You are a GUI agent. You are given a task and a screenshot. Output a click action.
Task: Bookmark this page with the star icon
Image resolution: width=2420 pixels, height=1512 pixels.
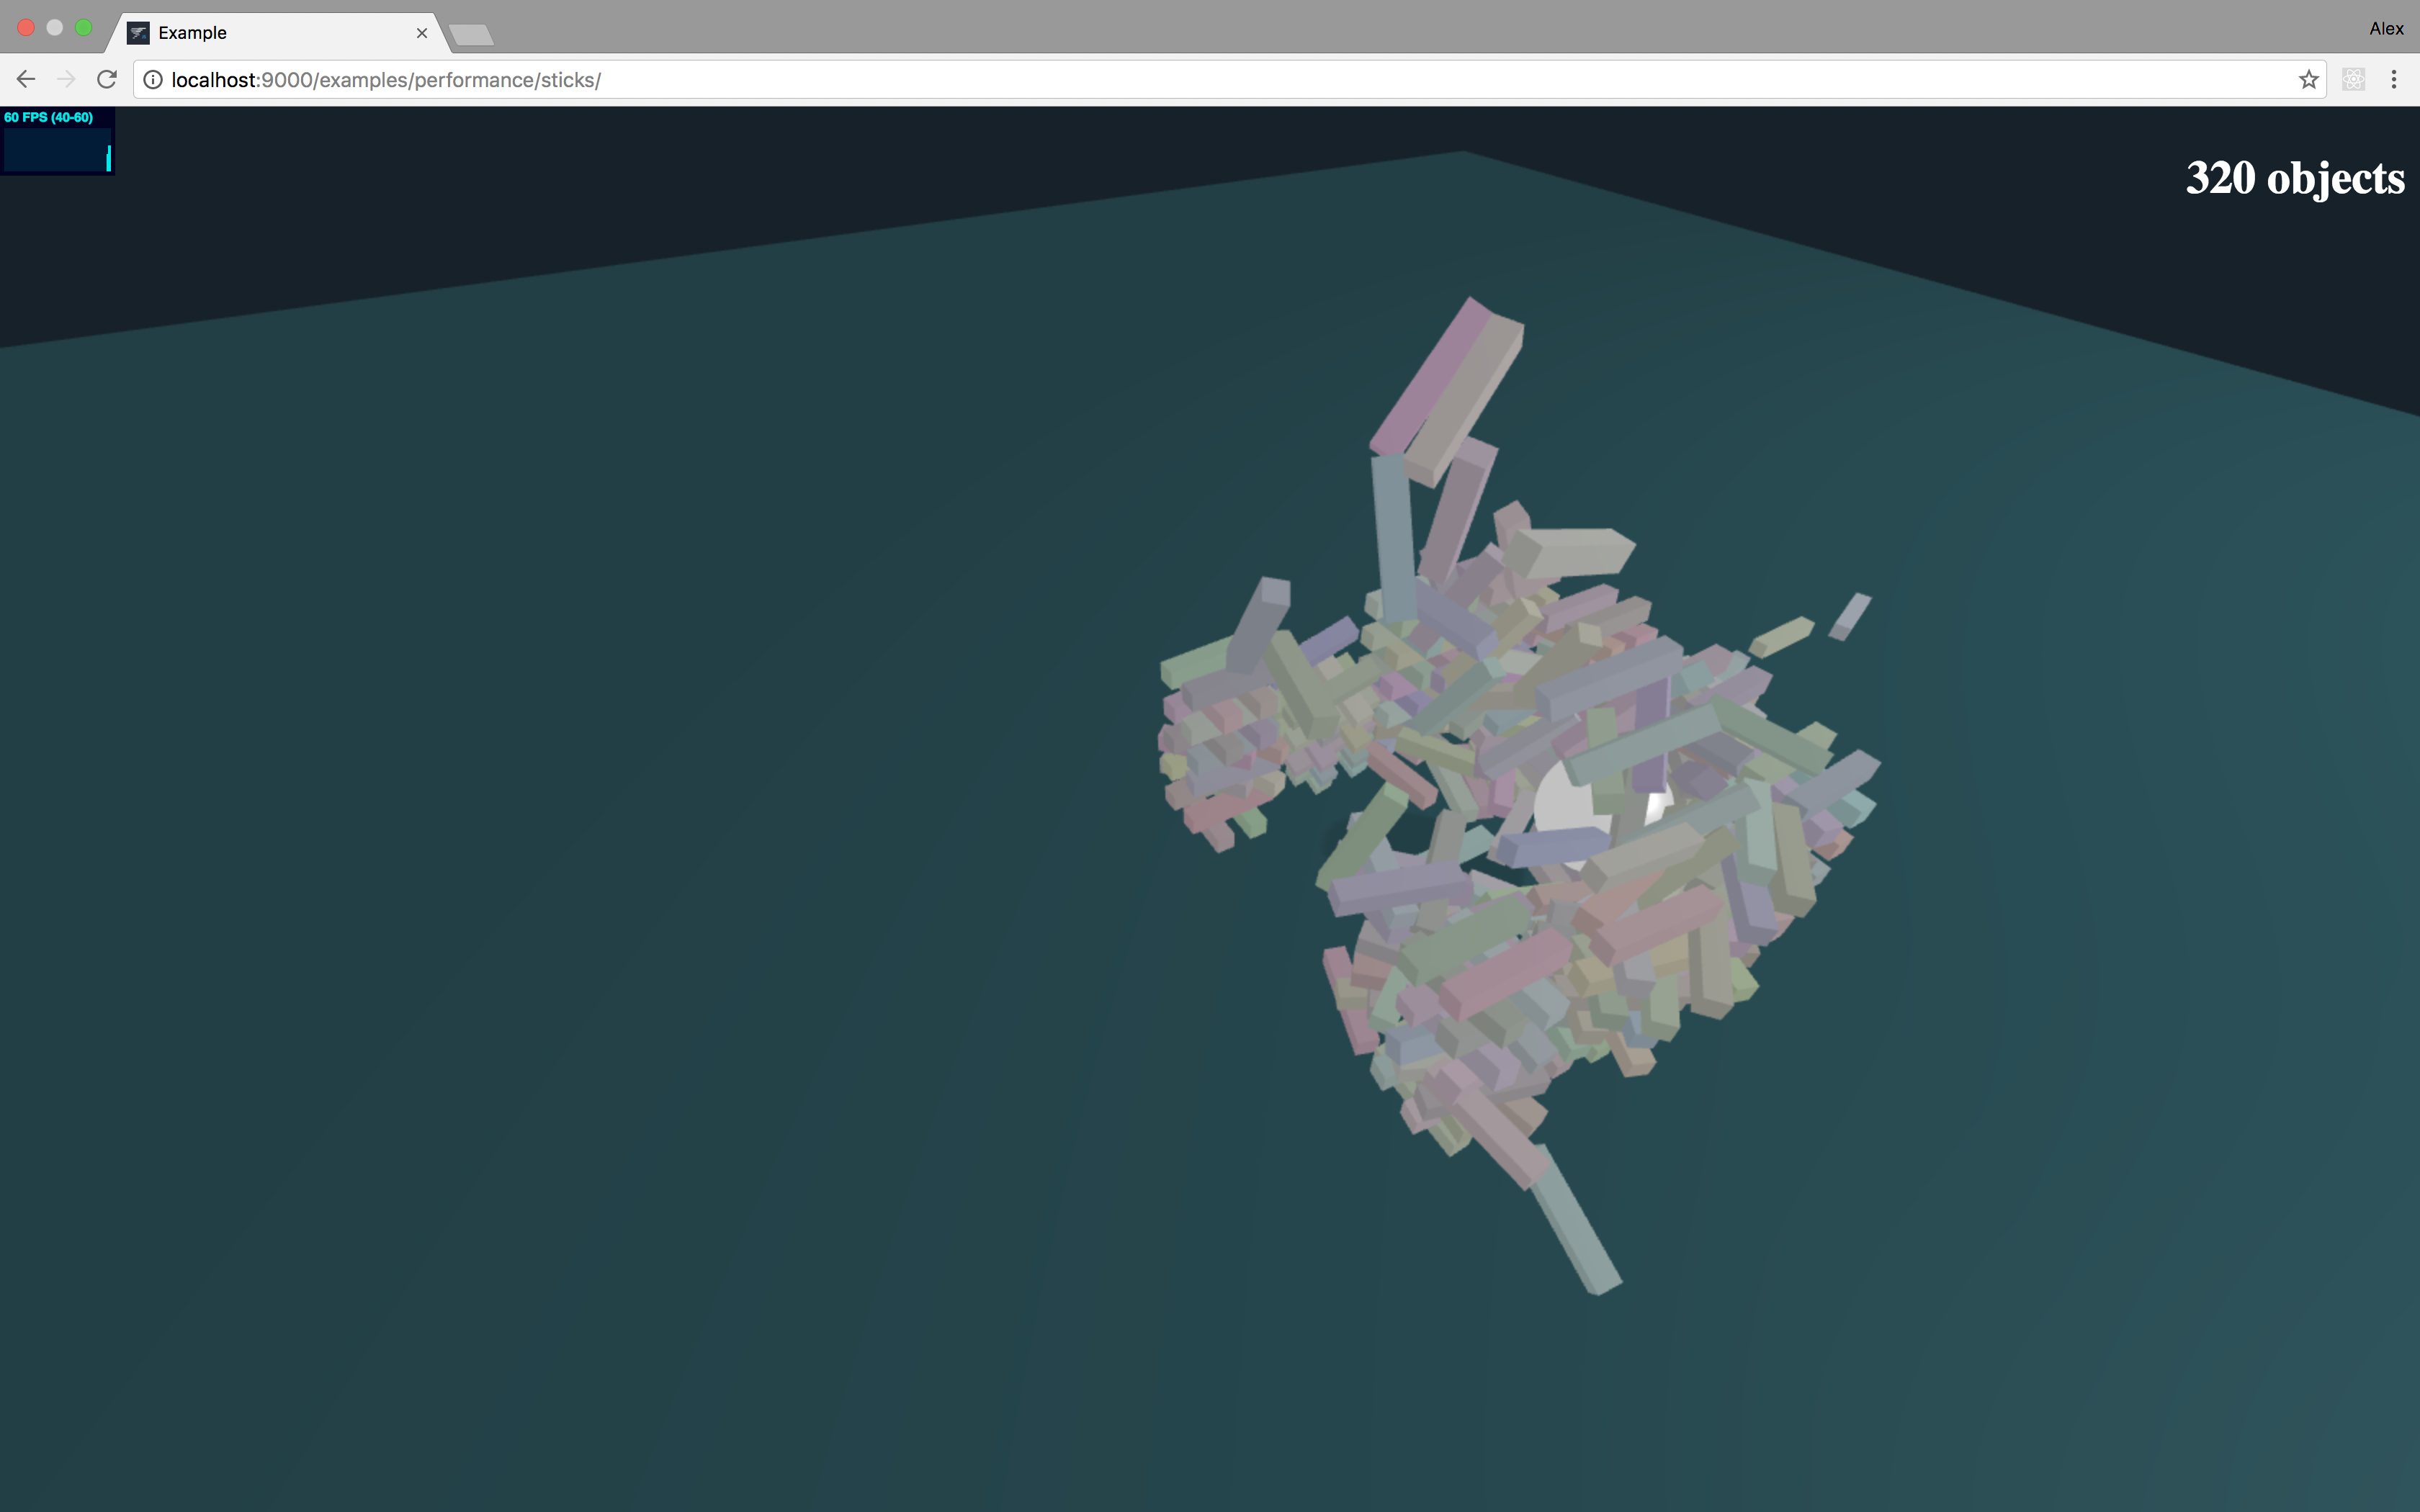coord(2308,80)
